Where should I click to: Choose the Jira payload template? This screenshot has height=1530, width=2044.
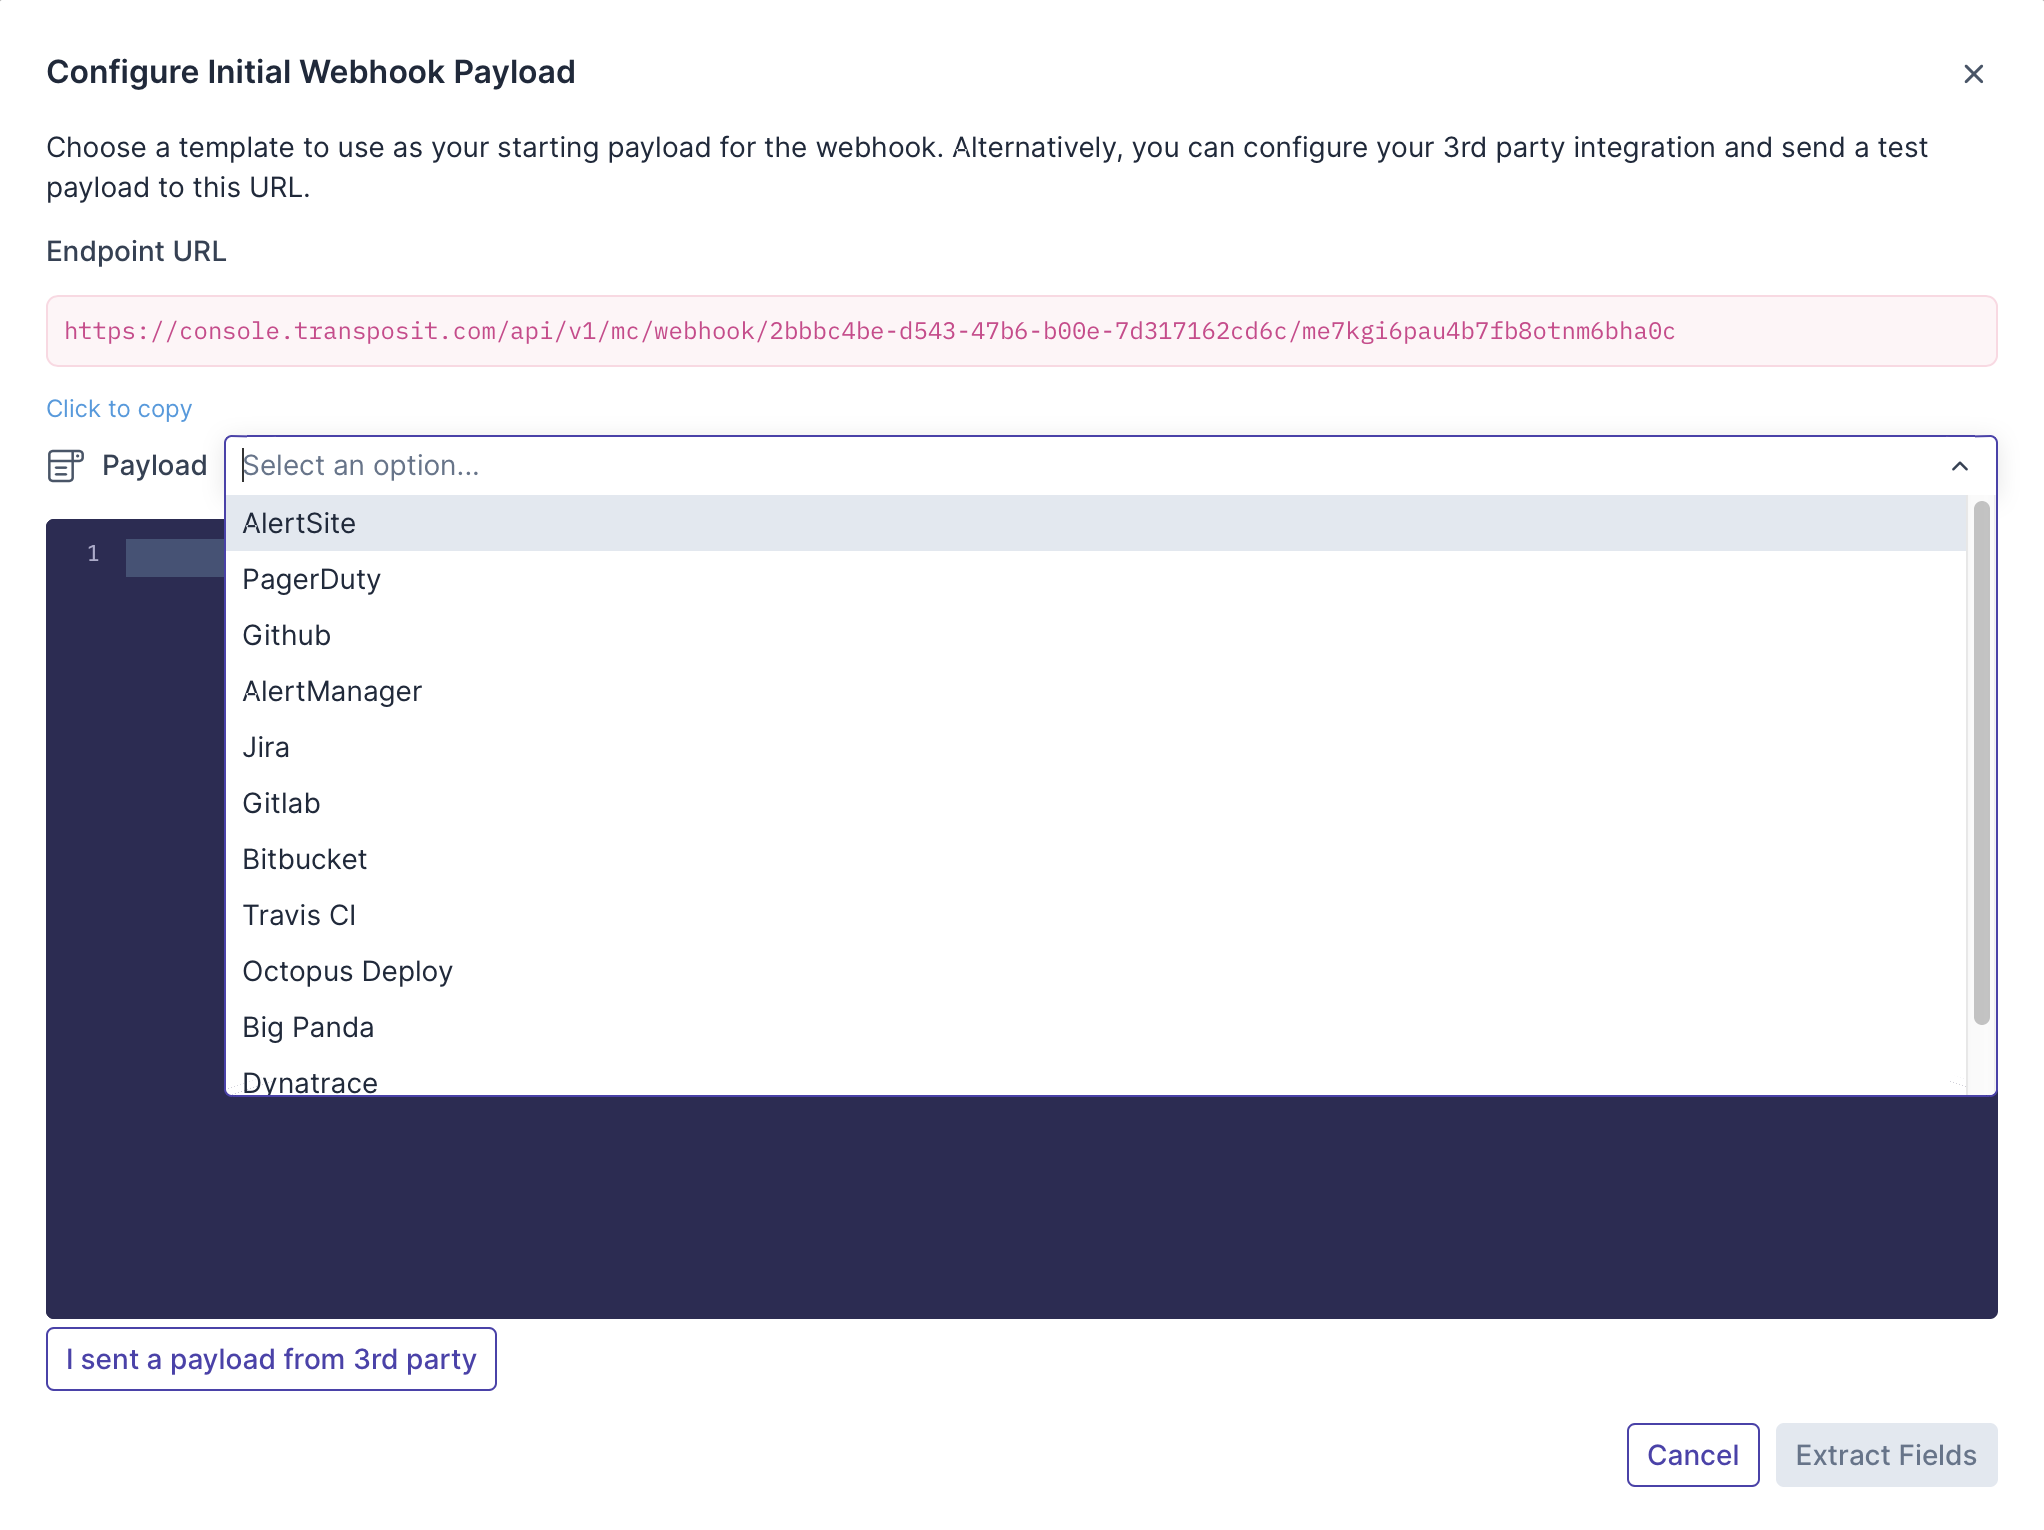[266, 747]
